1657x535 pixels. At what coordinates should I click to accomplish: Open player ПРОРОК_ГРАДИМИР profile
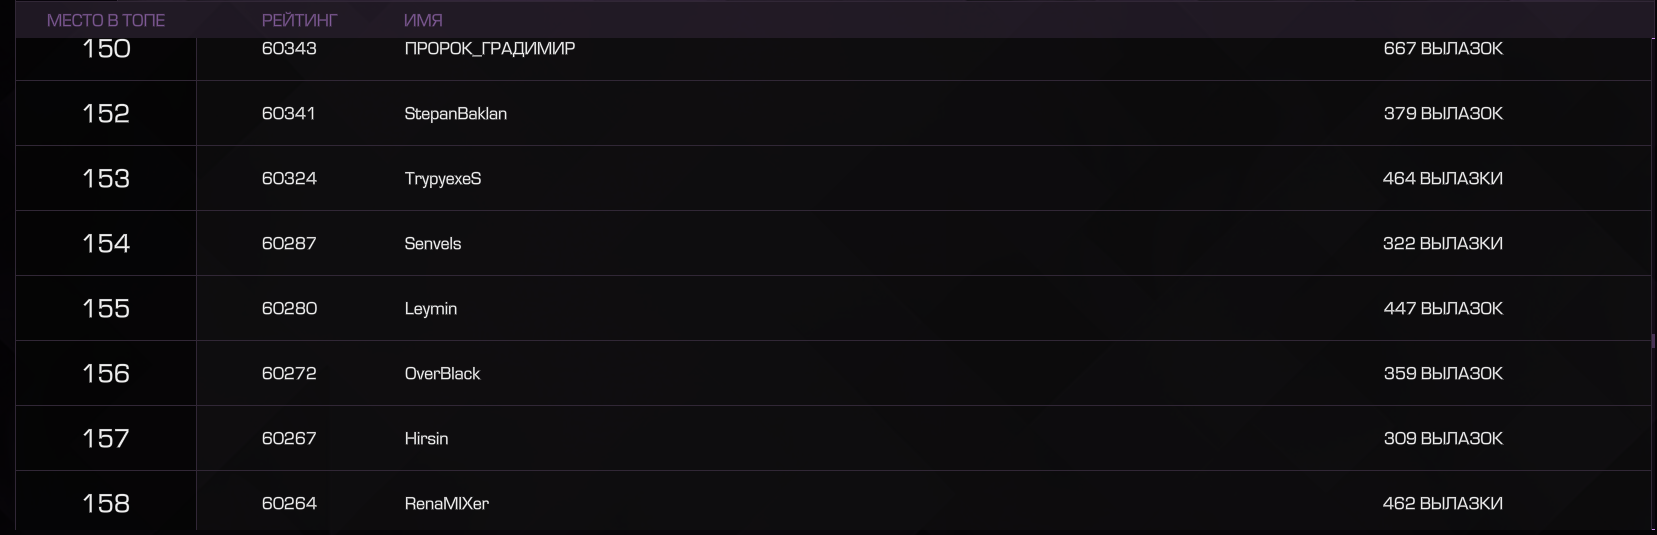tap(489, 48)
